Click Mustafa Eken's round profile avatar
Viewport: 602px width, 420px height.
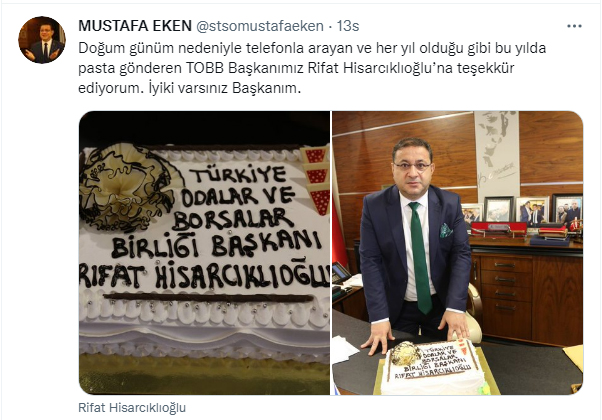[42, 40]
